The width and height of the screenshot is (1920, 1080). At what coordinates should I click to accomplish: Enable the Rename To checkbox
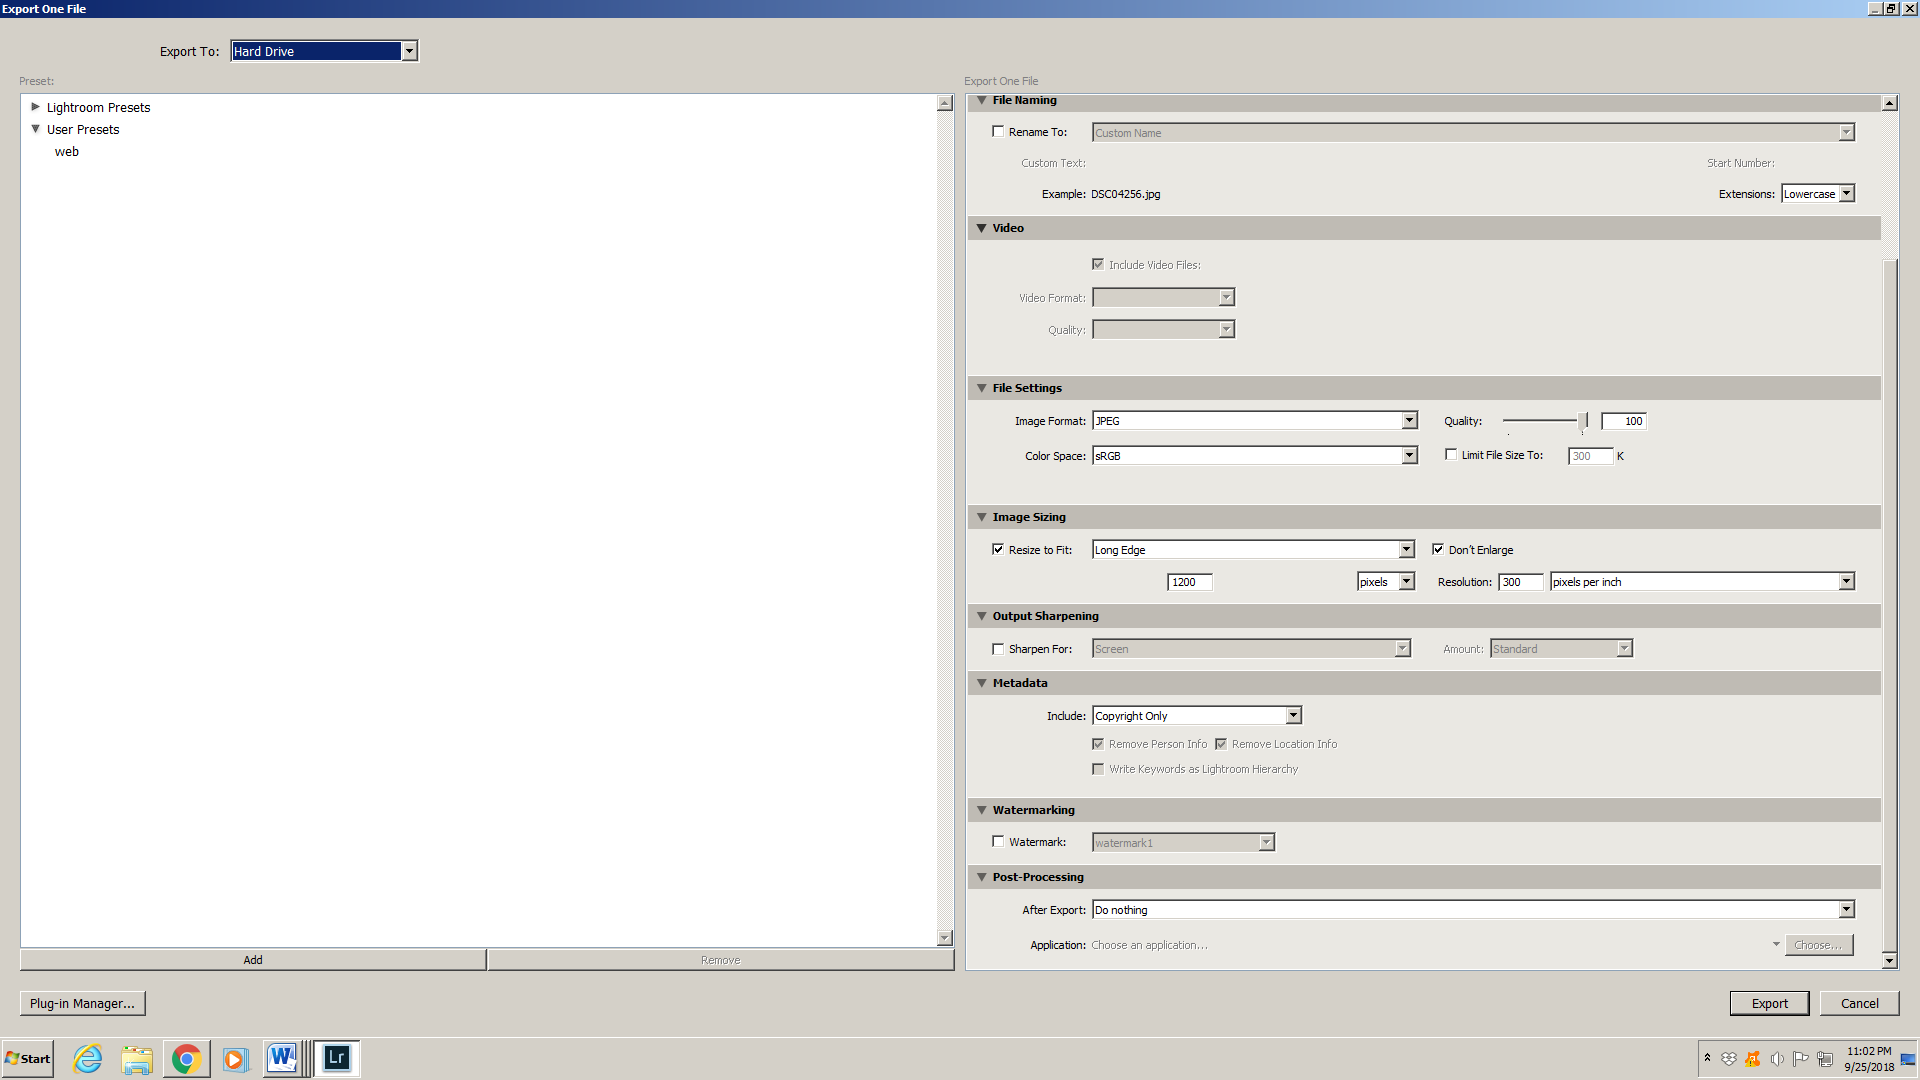pyautogui.click(x=998, y=131)
